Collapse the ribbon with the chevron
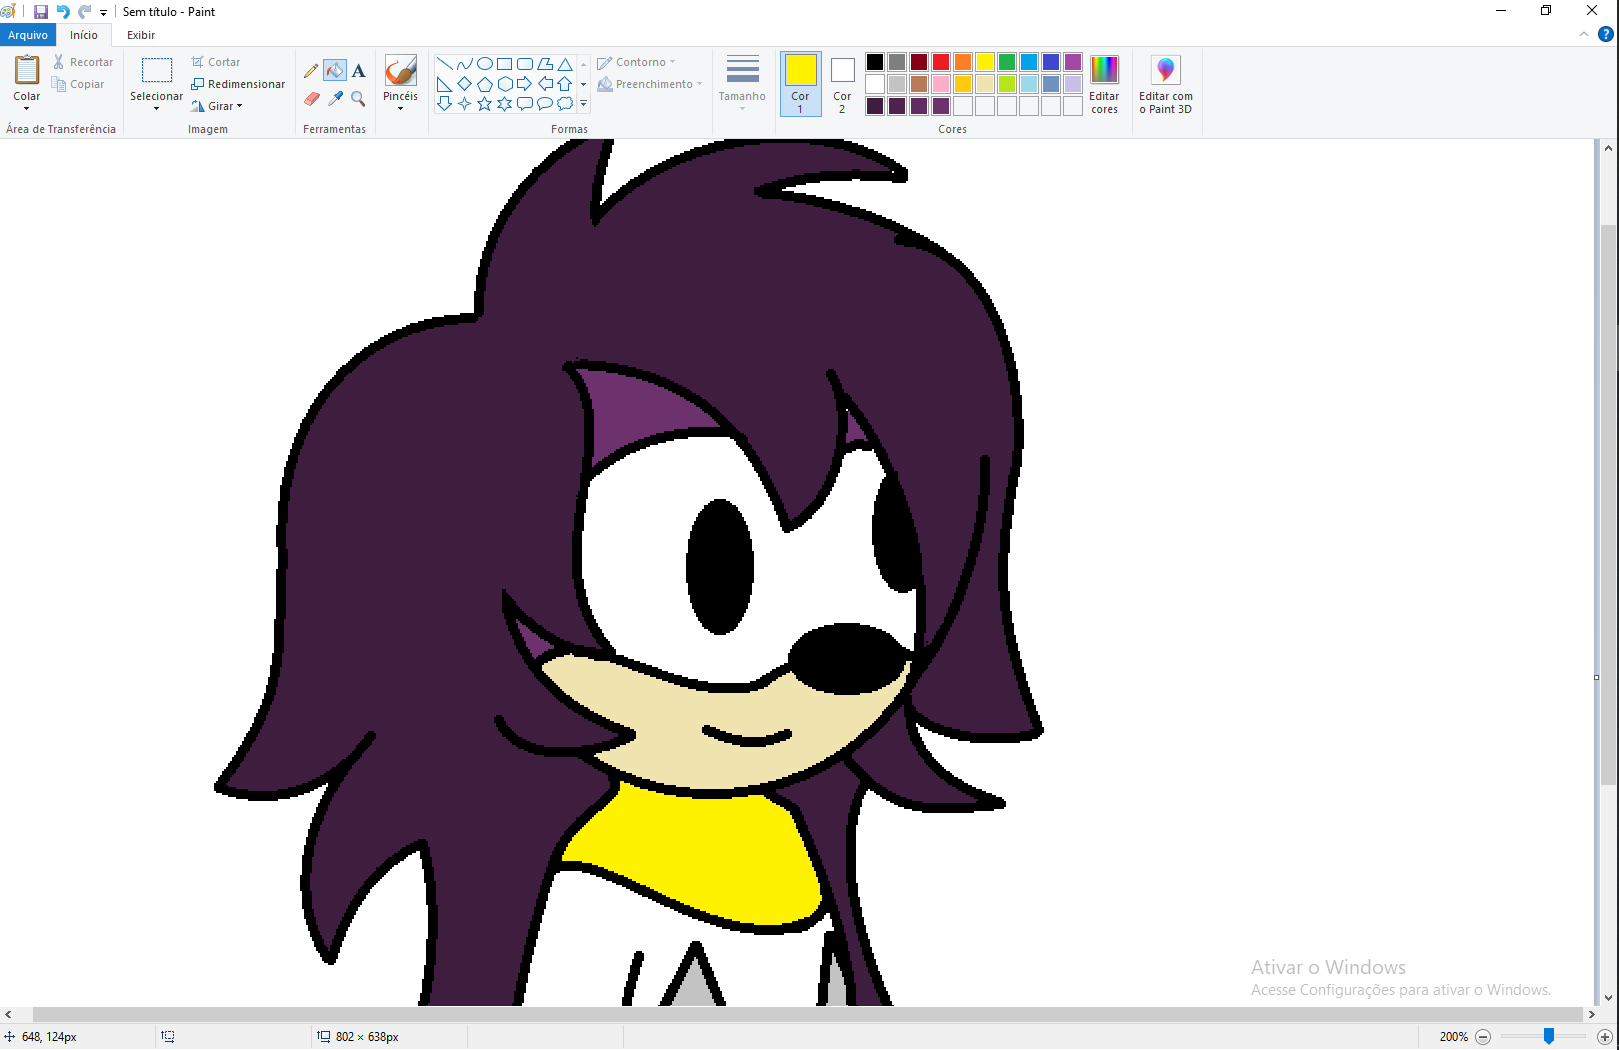Viewport: 1619px width, 1050px height. (1584, 35)
